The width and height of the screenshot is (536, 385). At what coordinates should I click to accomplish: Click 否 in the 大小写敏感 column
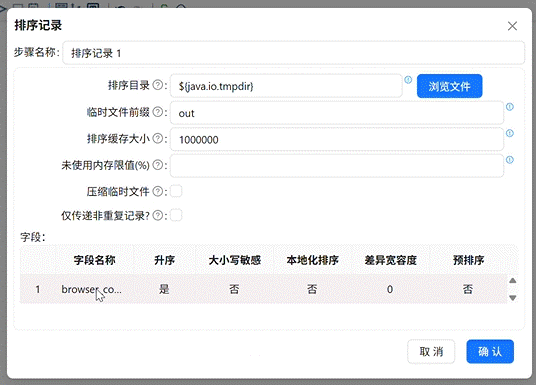click(234, 289)
